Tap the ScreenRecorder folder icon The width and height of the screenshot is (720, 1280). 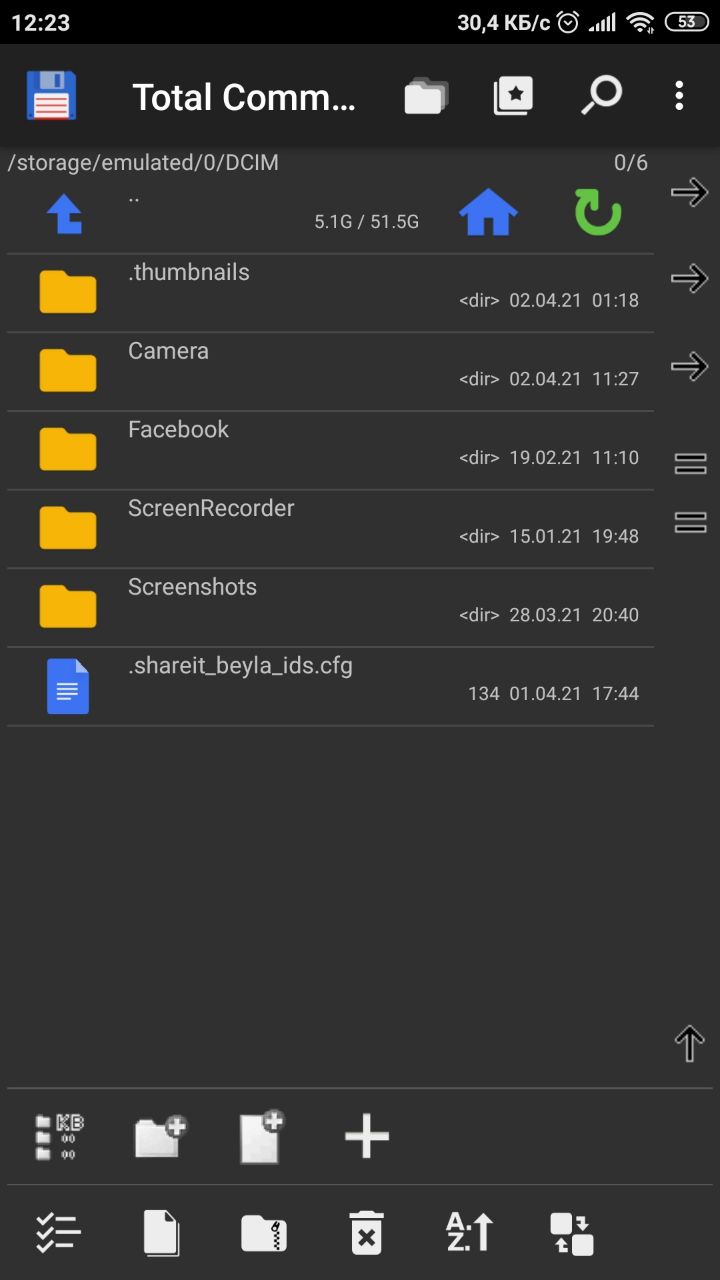point(68,528)
